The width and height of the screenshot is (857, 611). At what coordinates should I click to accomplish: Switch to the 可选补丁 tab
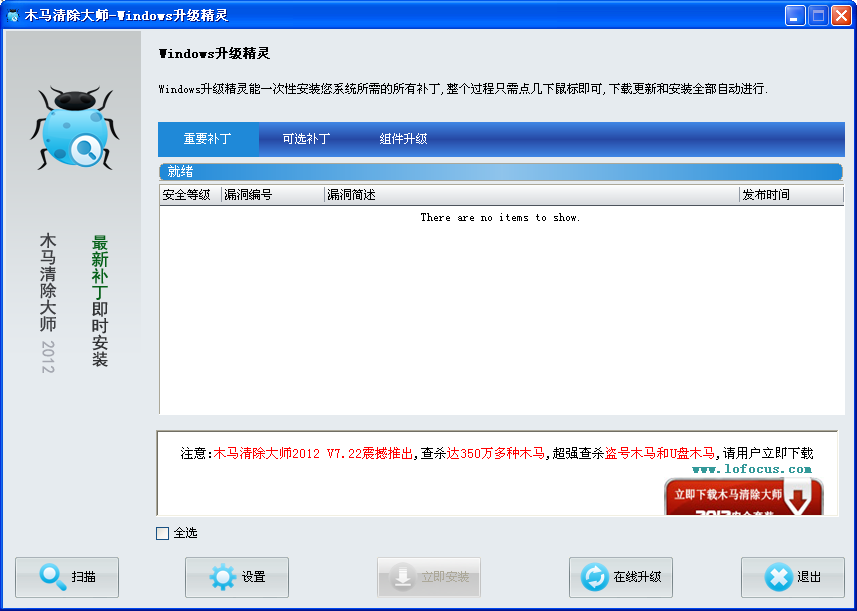306,139
